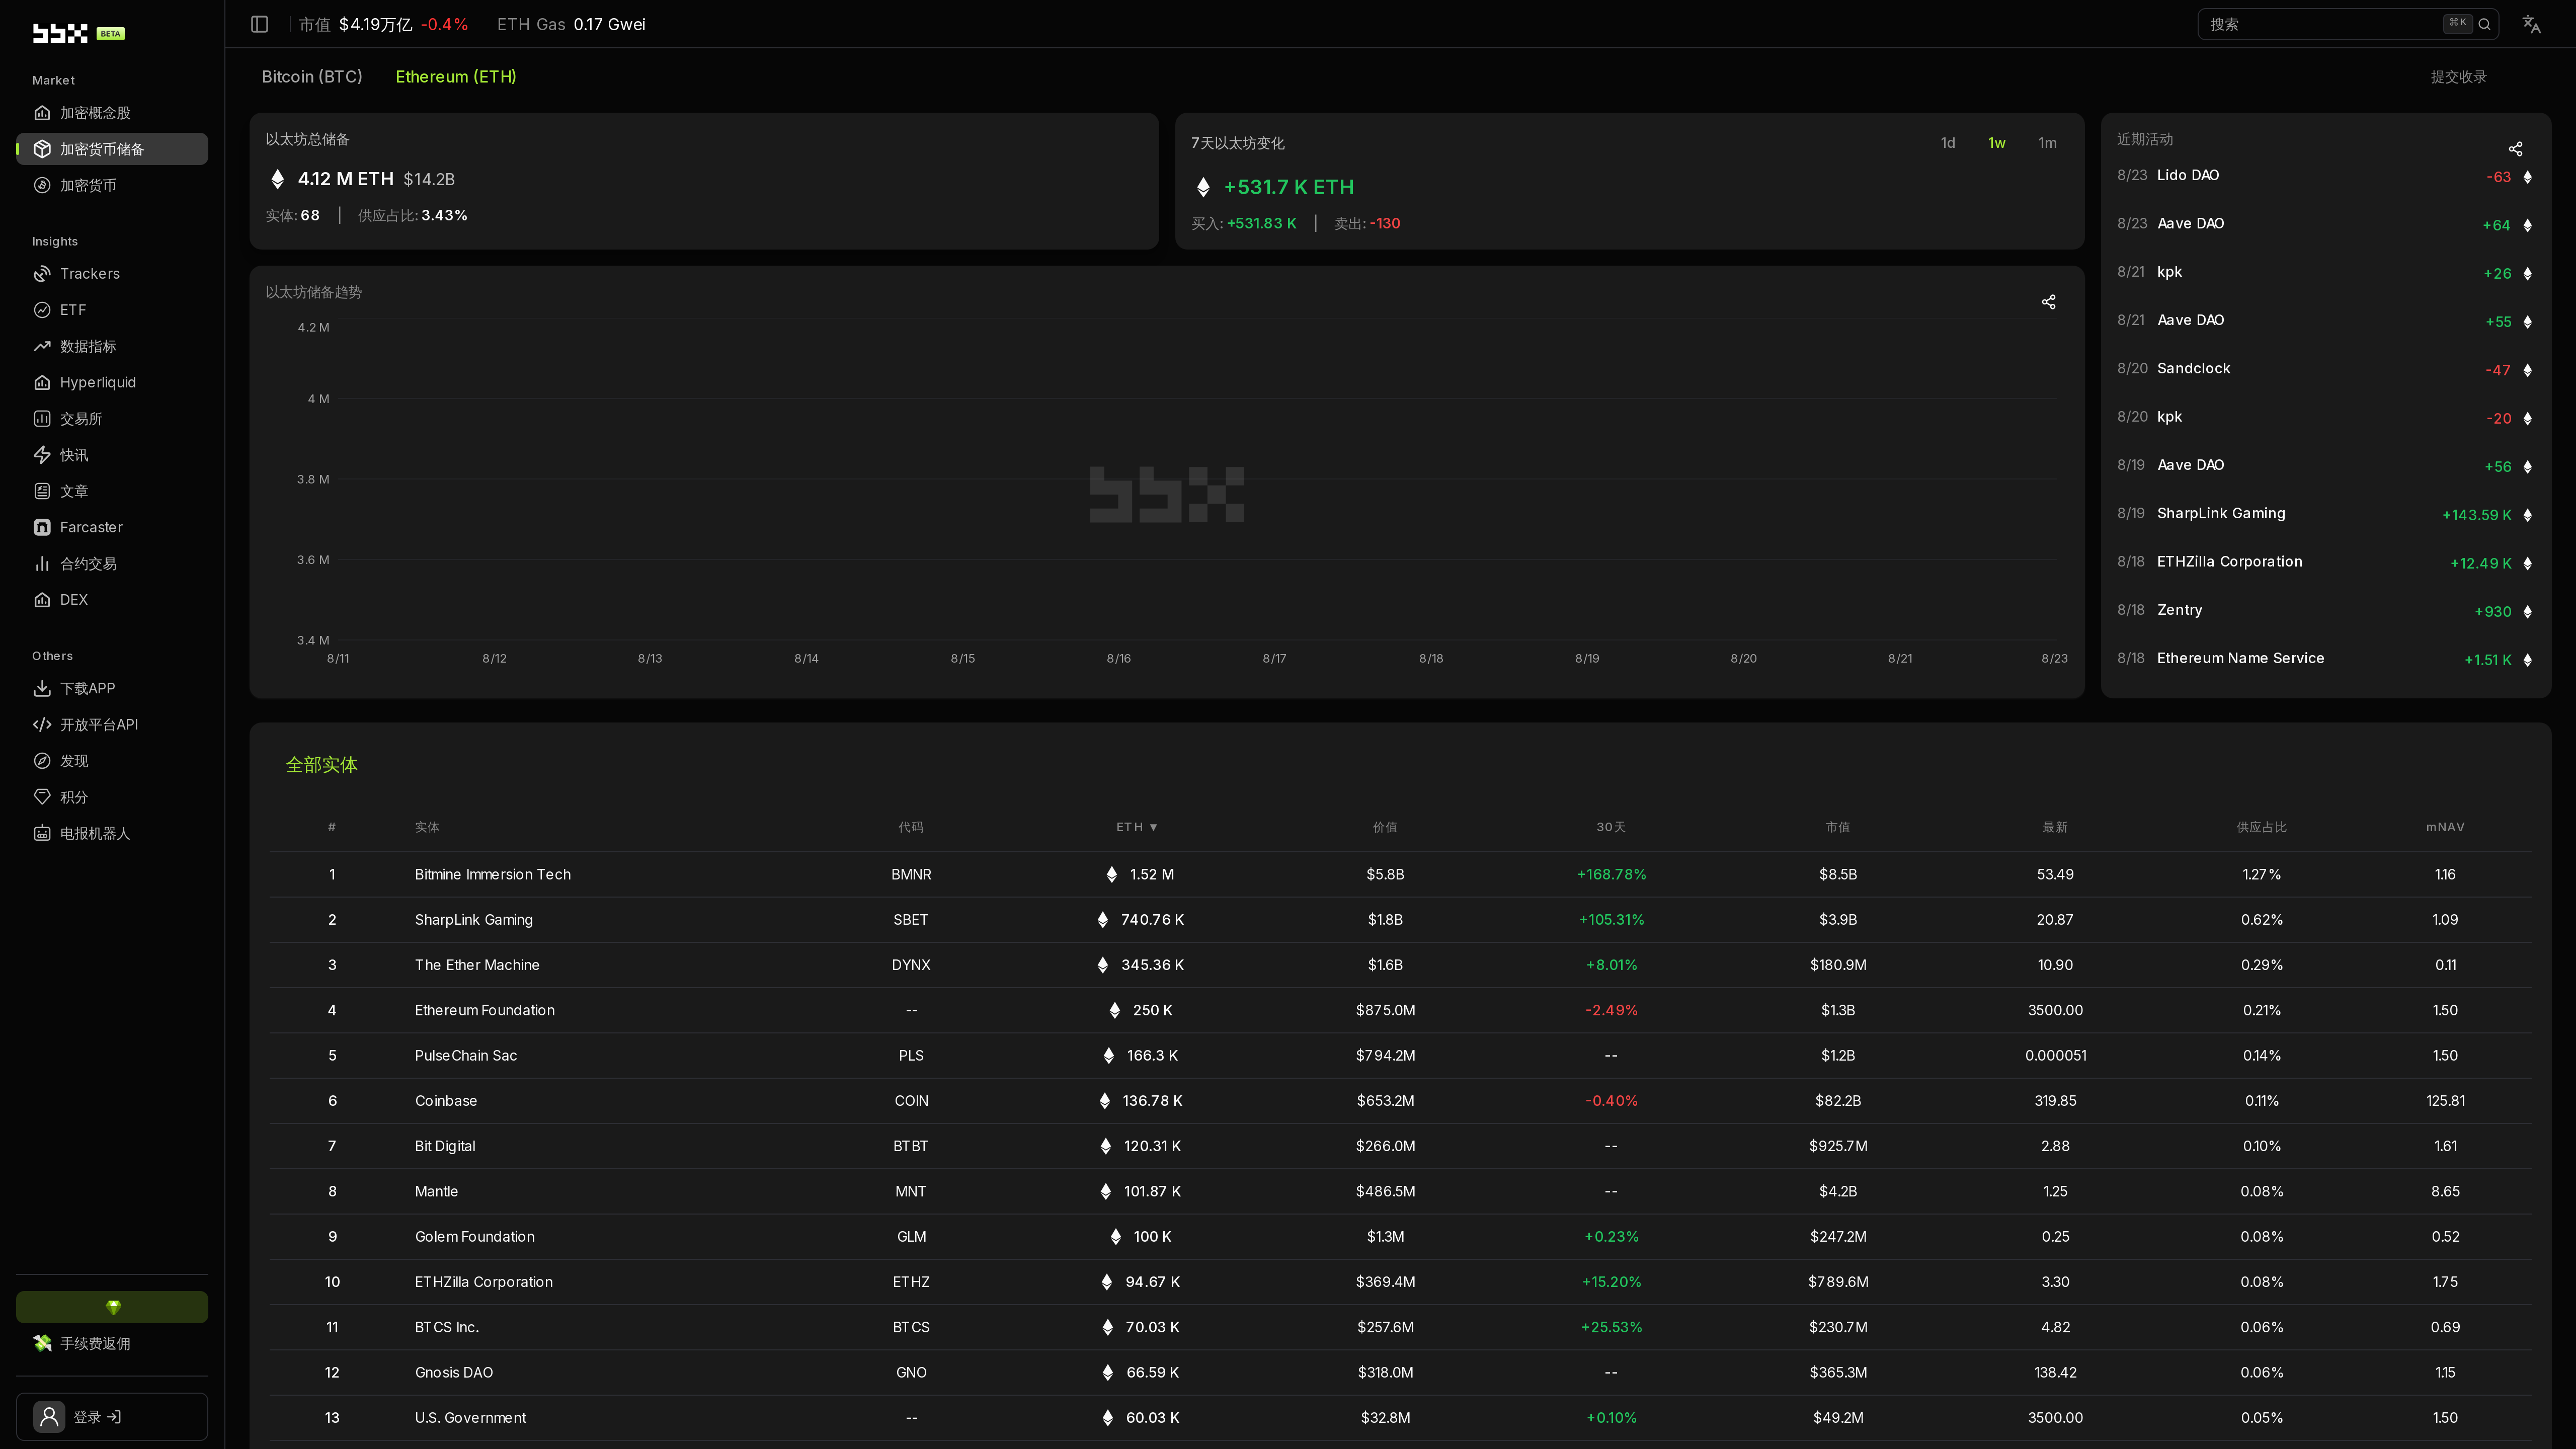Open Trackers in the sidebar

[x=112, y=274]
